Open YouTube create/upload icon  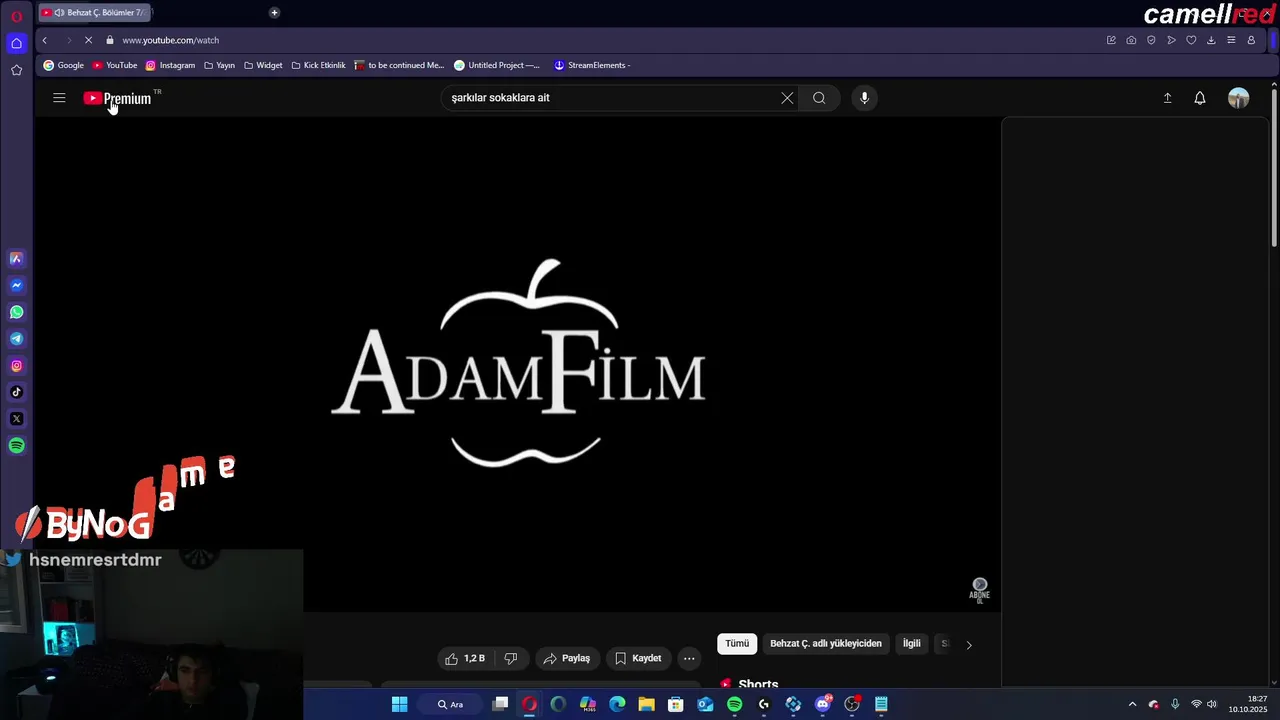pos(1167,98)
